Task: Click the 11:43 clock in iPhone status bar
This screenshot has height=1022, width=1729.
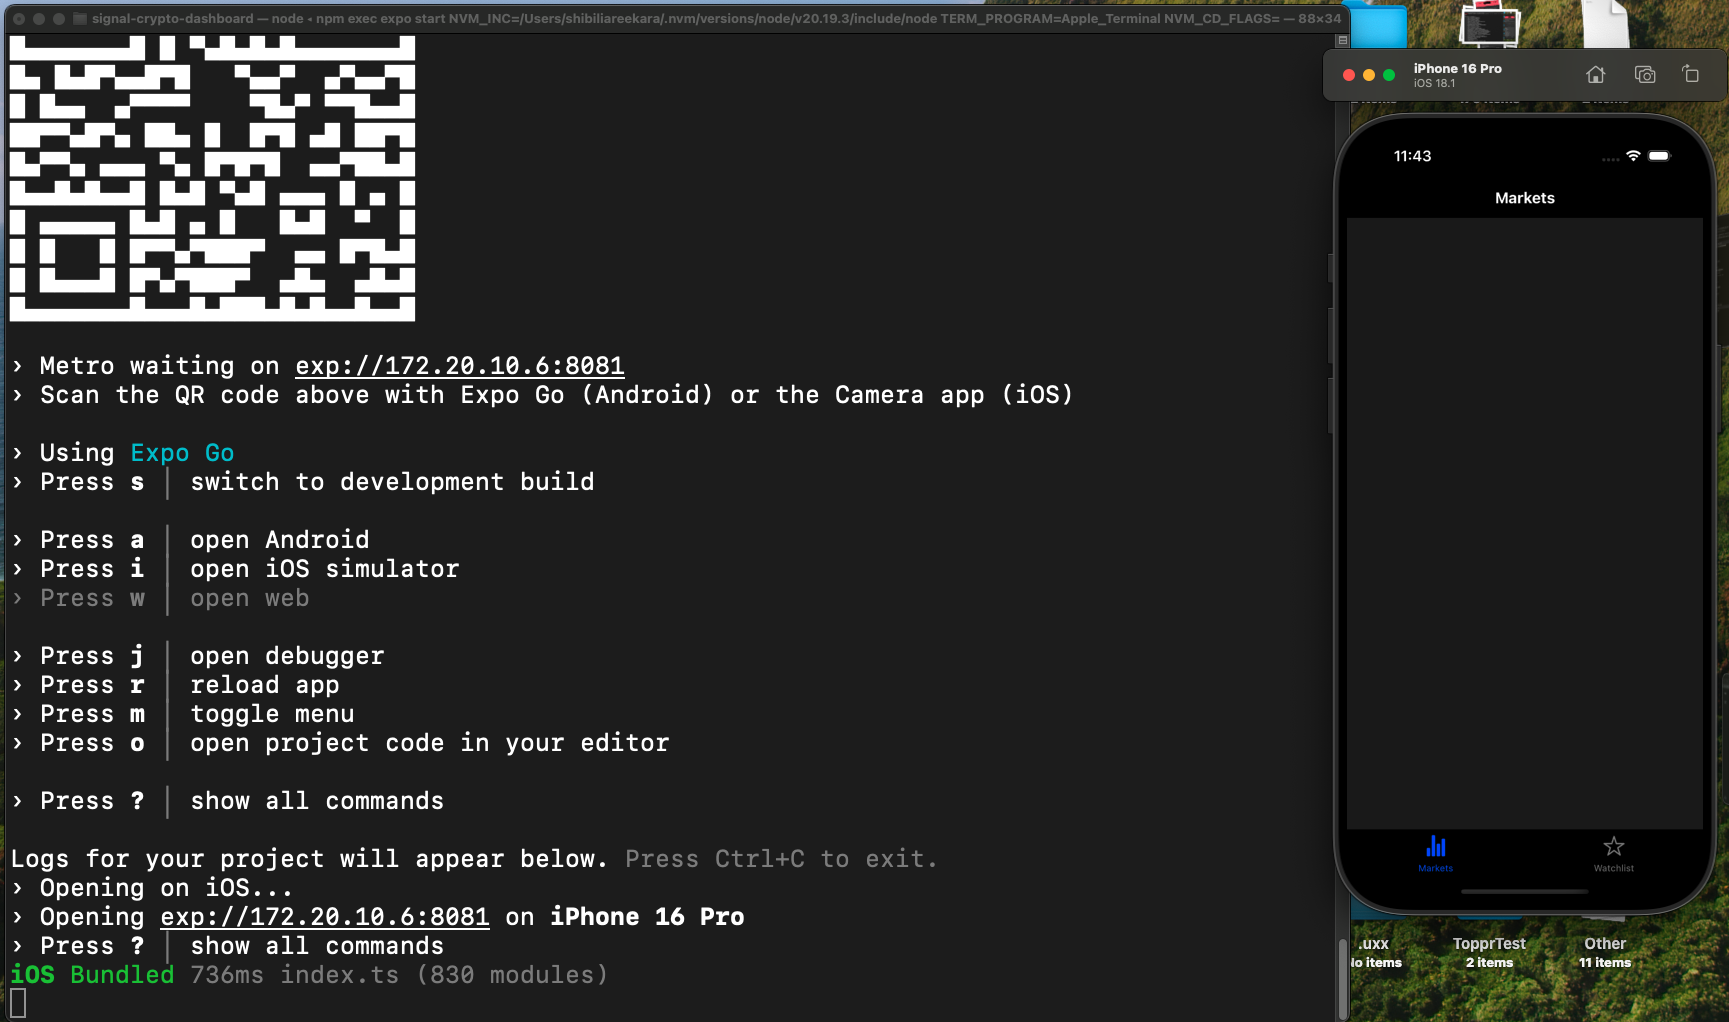Action: pyautogui.click(x=1412, y=156)
